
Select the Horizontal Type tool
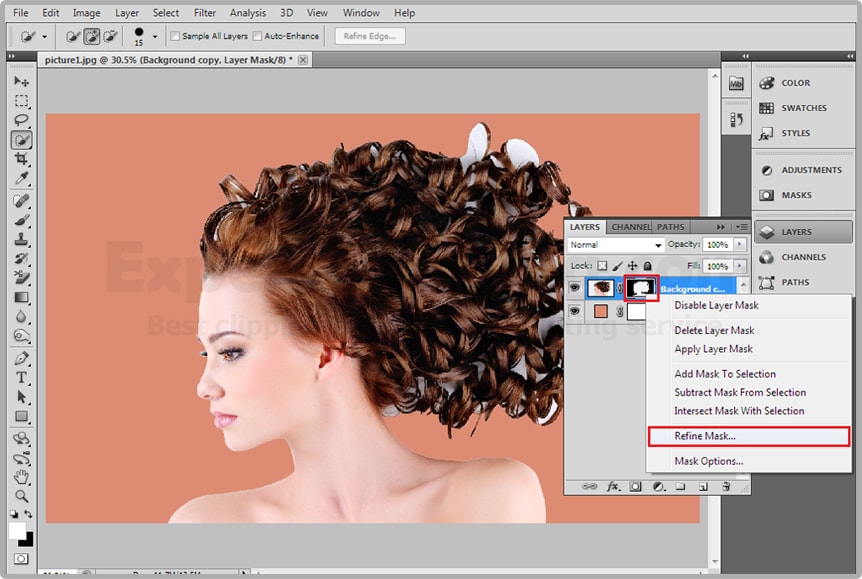(21, 378)
